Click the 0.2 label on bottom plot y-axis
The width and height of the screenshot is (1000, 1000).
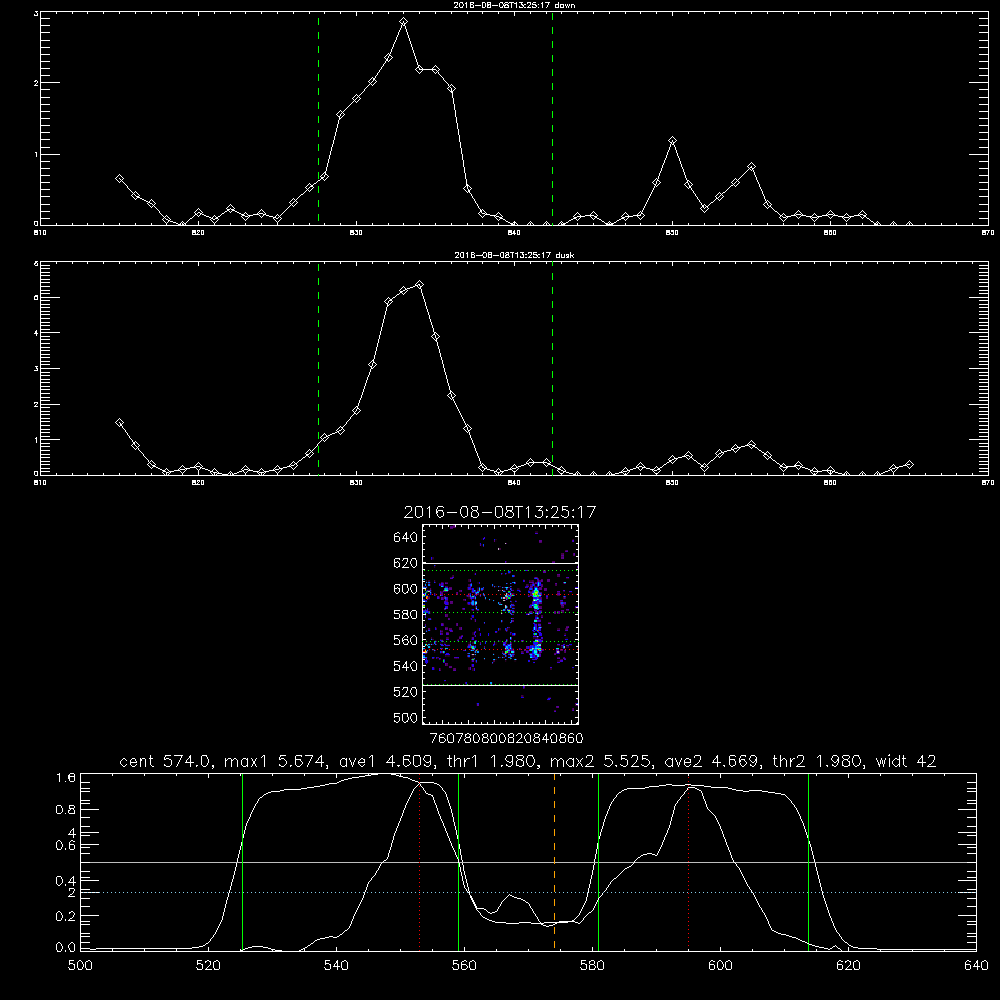click(x=66, y=916)
